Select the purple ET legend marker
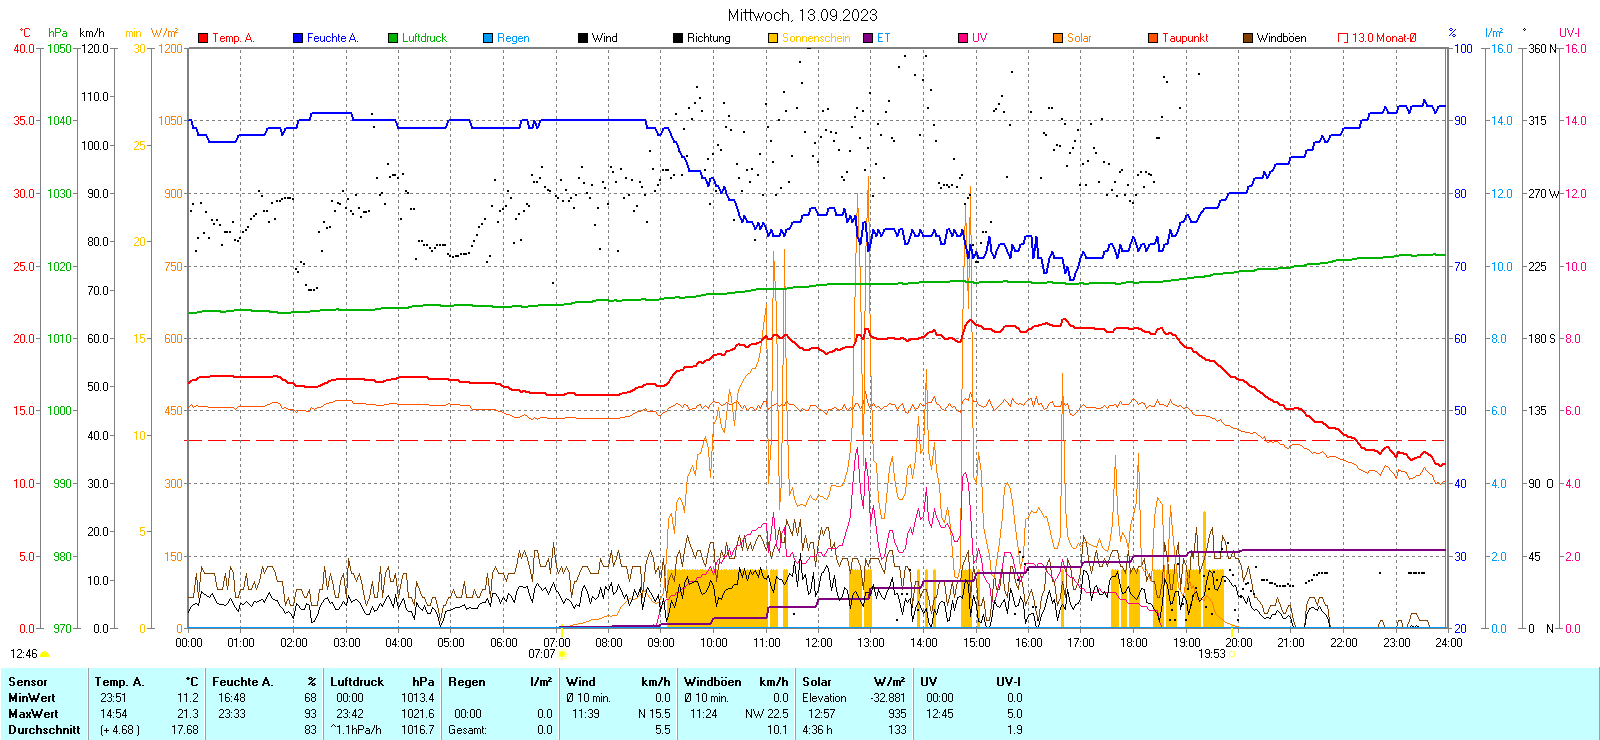 (868, 38)
